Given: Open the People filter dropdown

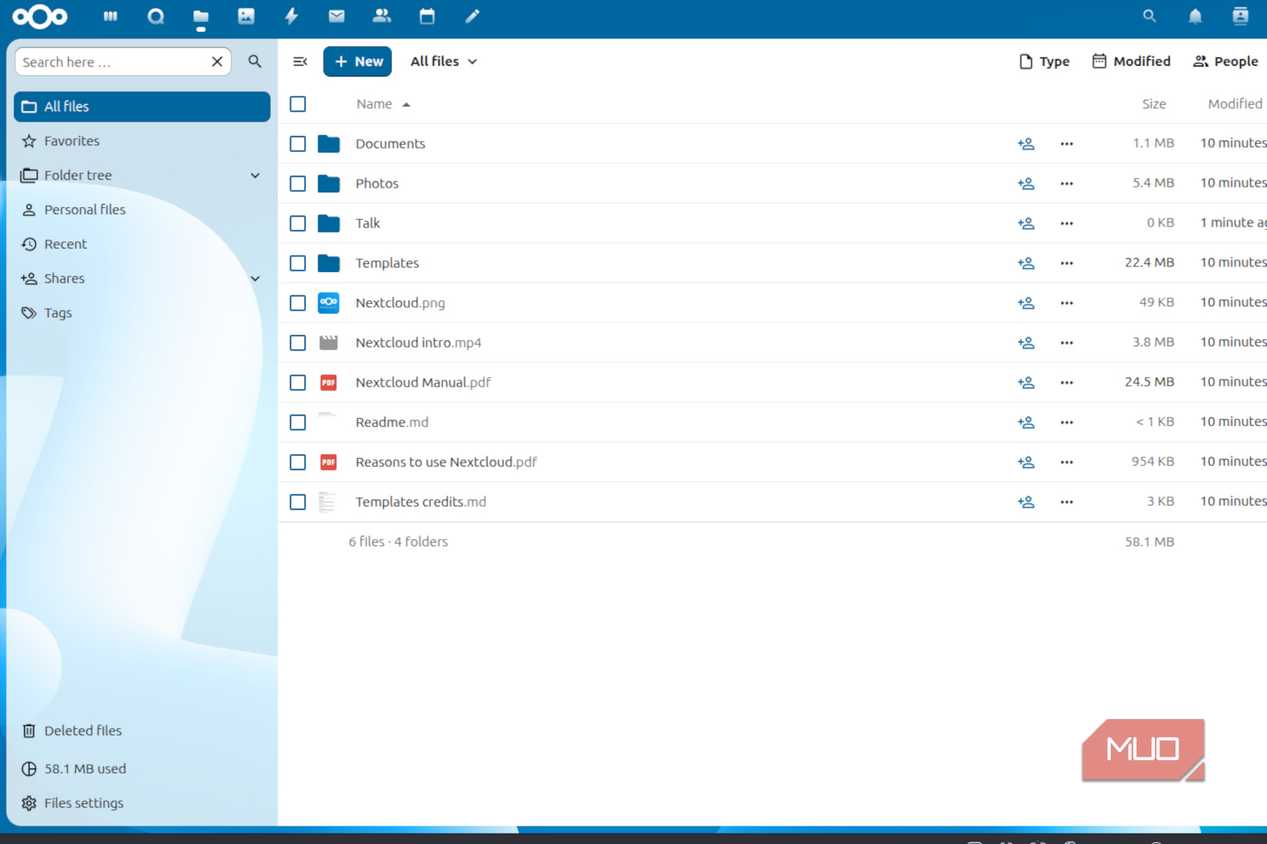Looking at the screenshot, I should [1226, 62].
